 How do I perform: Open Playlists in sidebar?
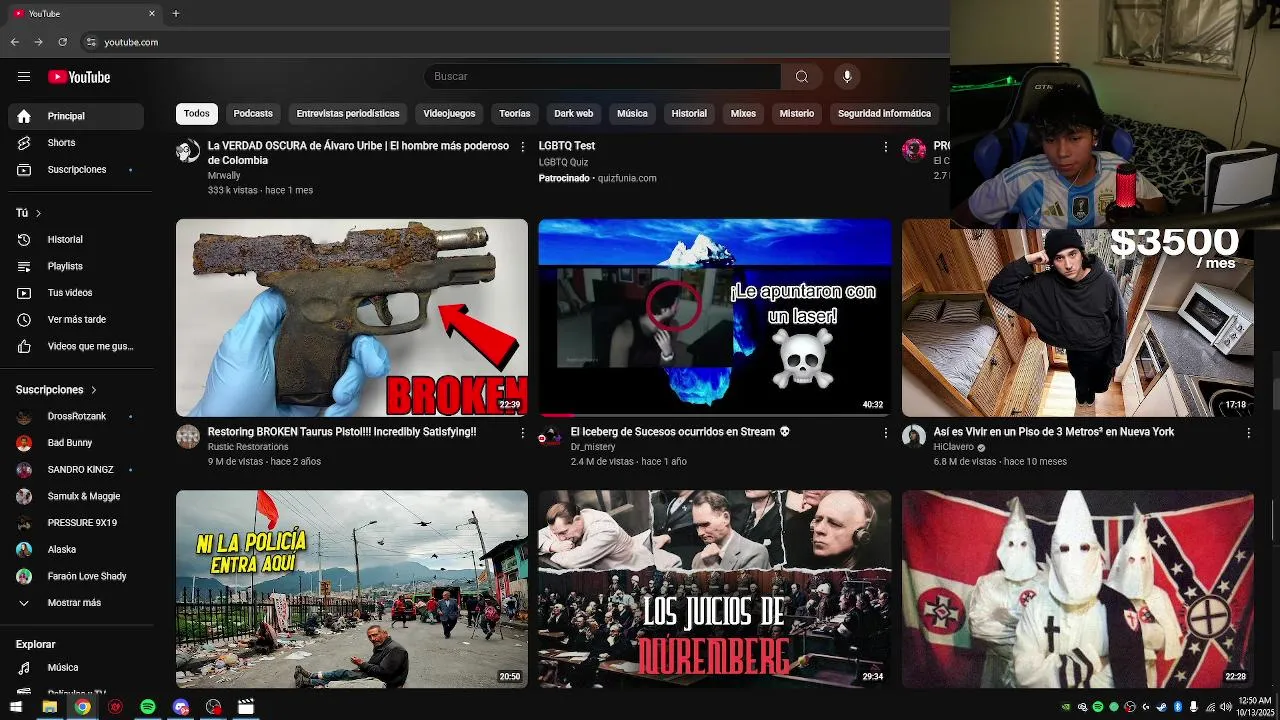pyautogui.click(x=76, y=266)
